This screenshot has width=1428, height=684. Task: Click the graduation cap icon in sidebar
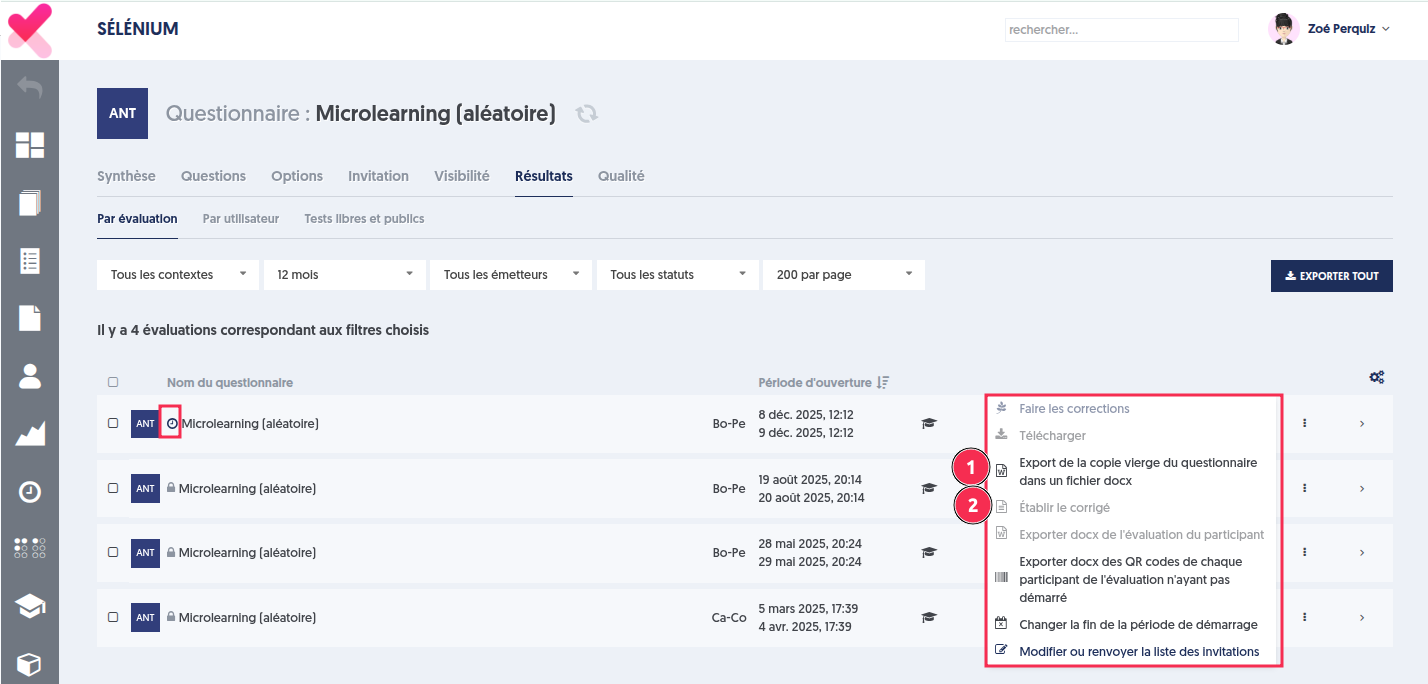(30, 607)
